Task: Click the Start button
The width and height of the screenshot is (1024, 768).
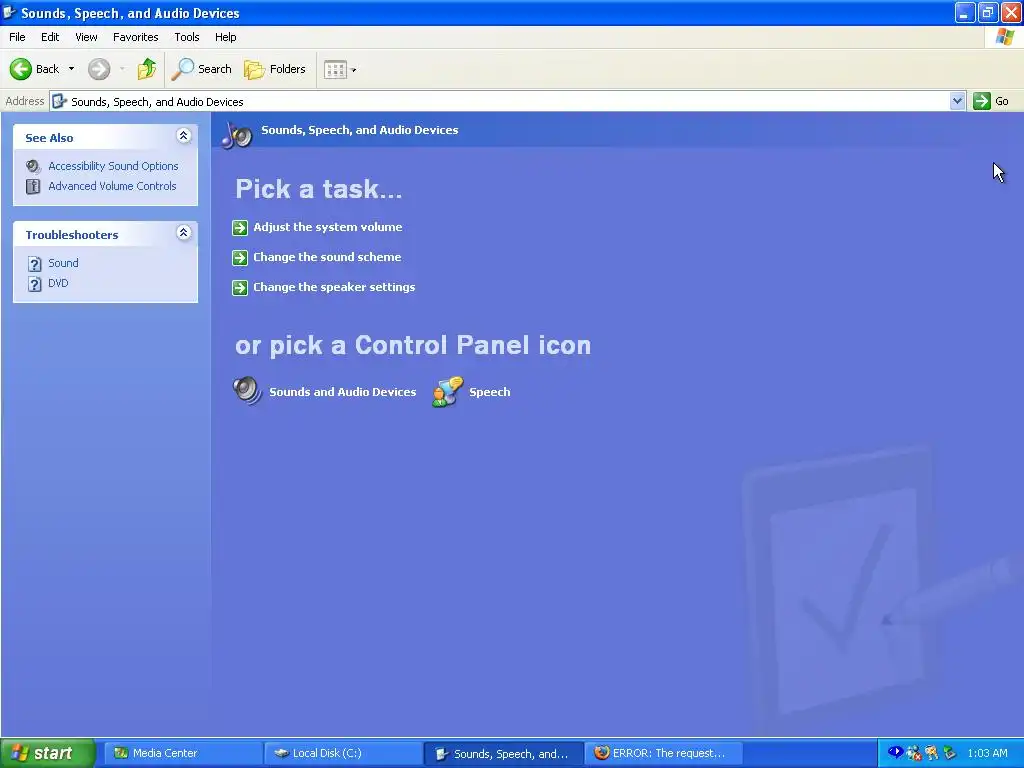Action: coord(48,753)
